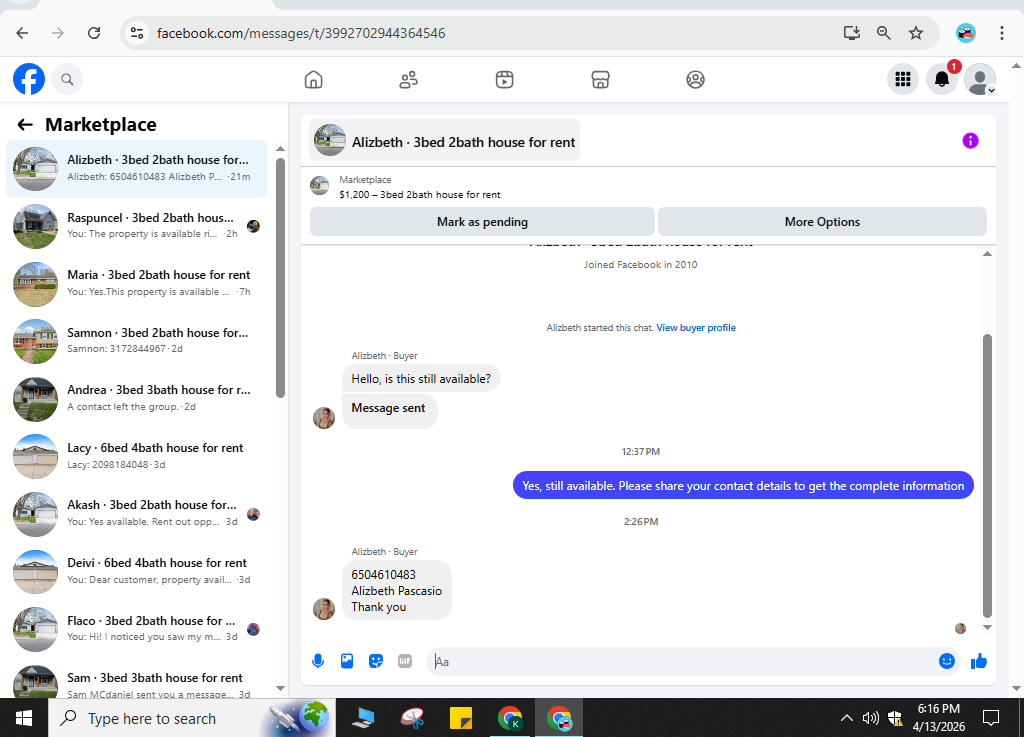Open the Windows notification center icon
The image size is (1024, 737).
tap(991, 718)
